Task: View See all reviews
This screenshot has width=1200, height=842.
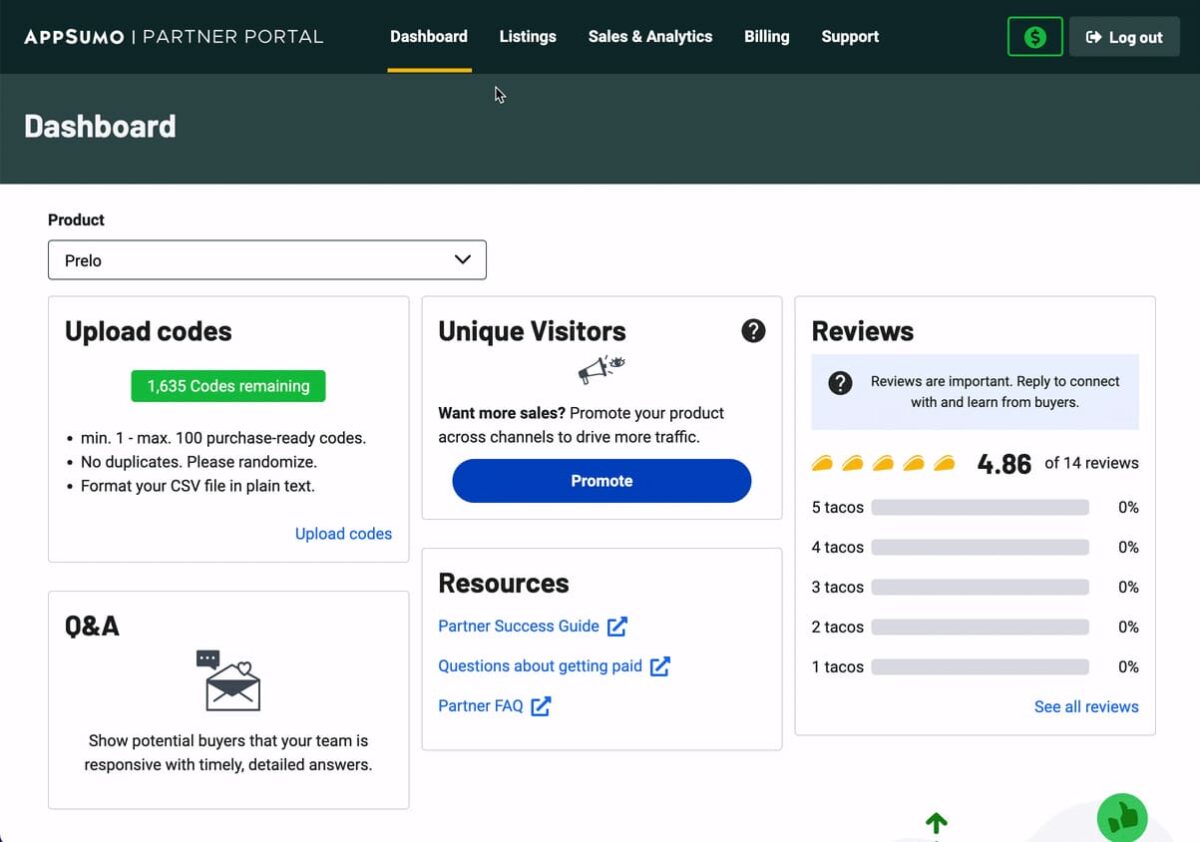Action: pos(1087,706)
